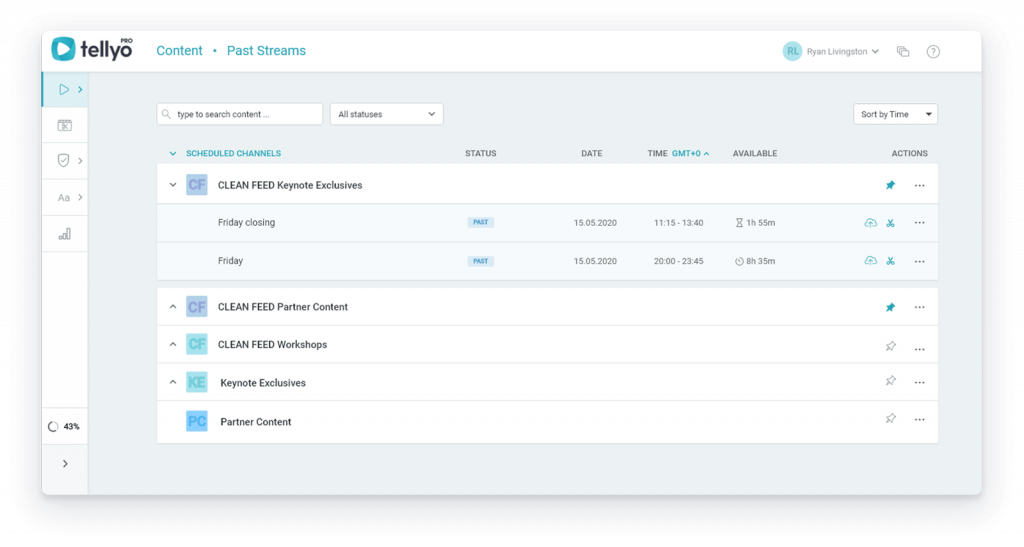Click scissors clip icon for Friday closing
1024x547 pixels.
click(890, 223)
